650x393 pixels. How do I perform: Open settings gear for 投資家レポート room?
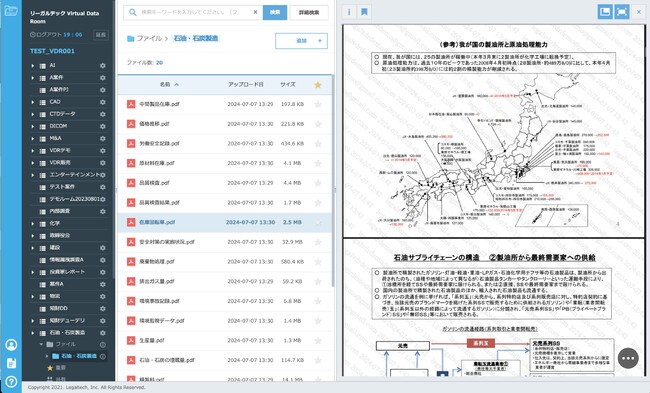point(102,272)
